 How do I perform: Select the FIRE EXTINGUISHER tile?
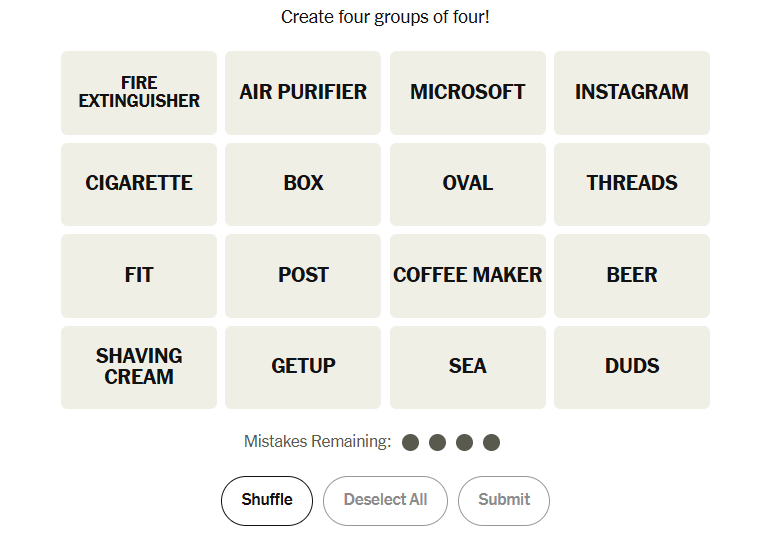click(139, 93)
